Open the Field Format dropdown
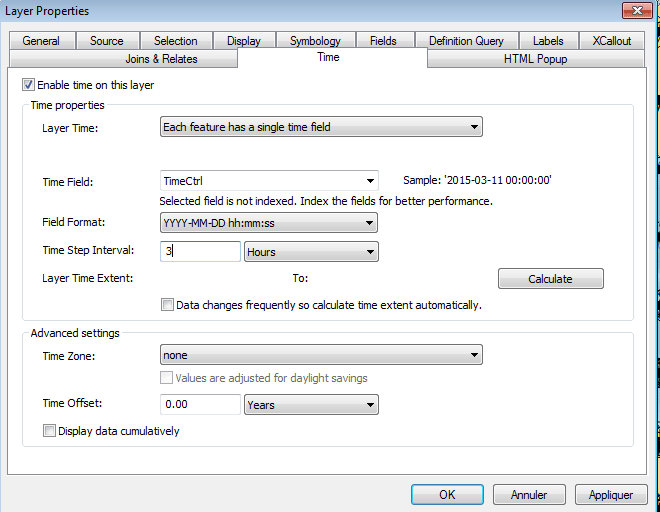Screen dimensions: 660x512 [269, 223]
